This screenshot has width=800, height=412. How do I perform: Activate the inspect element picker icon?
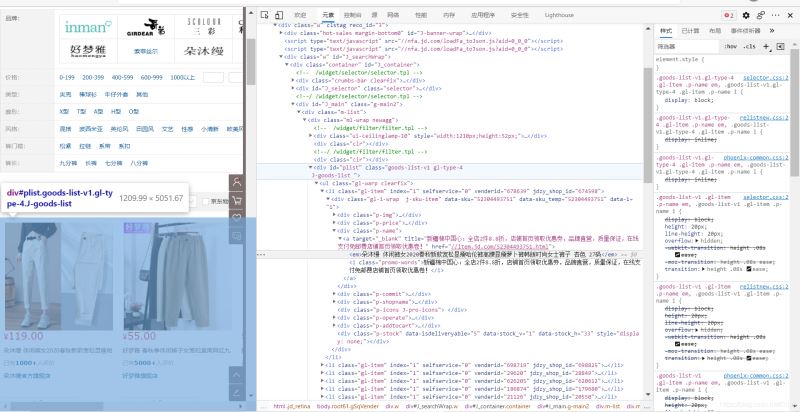[264, 15]
